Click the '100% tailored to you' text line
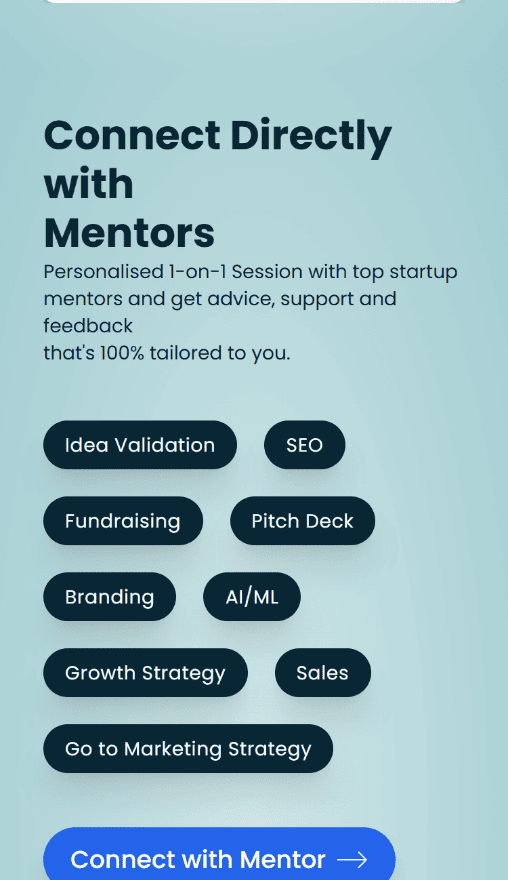The image size is (508, 880). pyautogui.click(x=167, y=353)
